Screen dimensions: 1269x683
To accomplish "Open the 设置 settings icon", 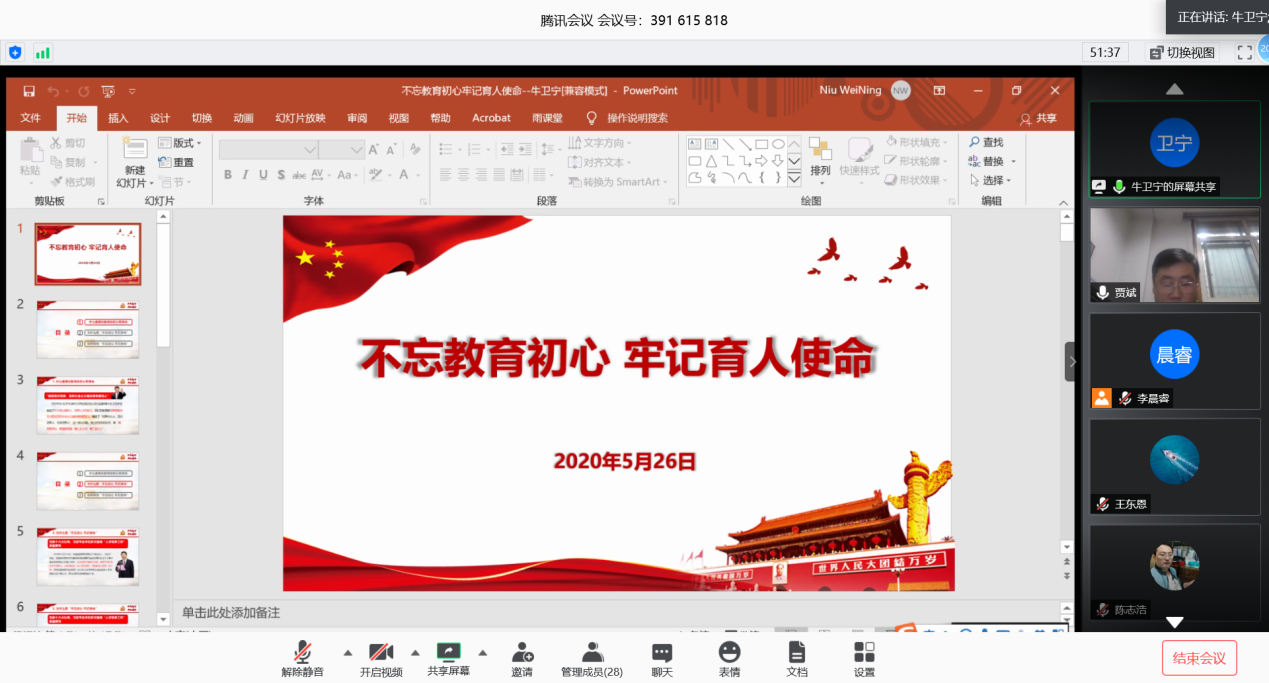I will [x=864, y=653].
